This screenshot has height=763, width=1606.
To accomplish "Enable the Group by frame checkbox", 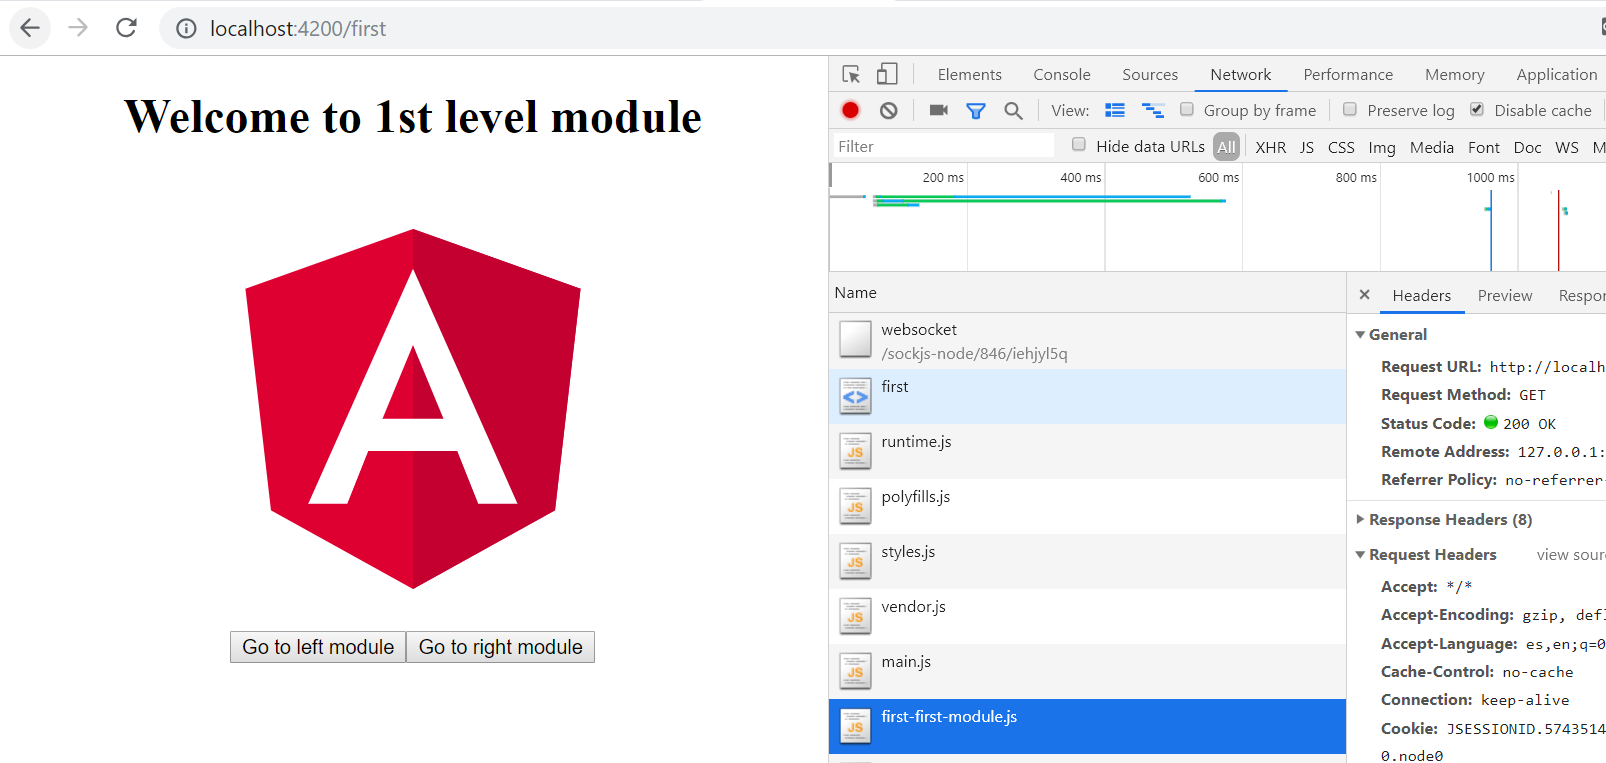I will (1187, 110).
